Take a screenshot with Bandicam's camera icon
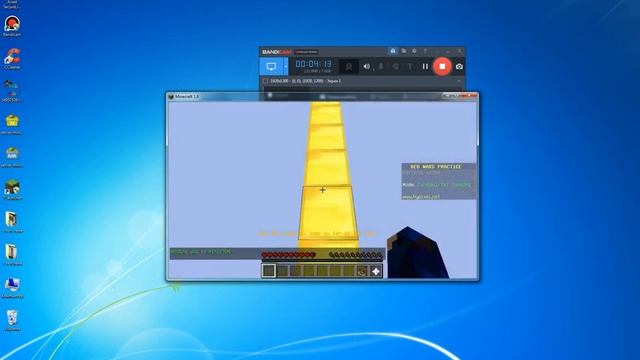Viewport: 640px width, 360px height. point(459,67)
